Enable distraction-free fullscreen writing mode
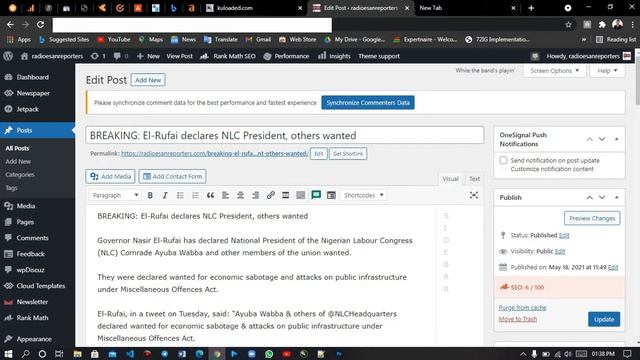 (x=474, y=195)
